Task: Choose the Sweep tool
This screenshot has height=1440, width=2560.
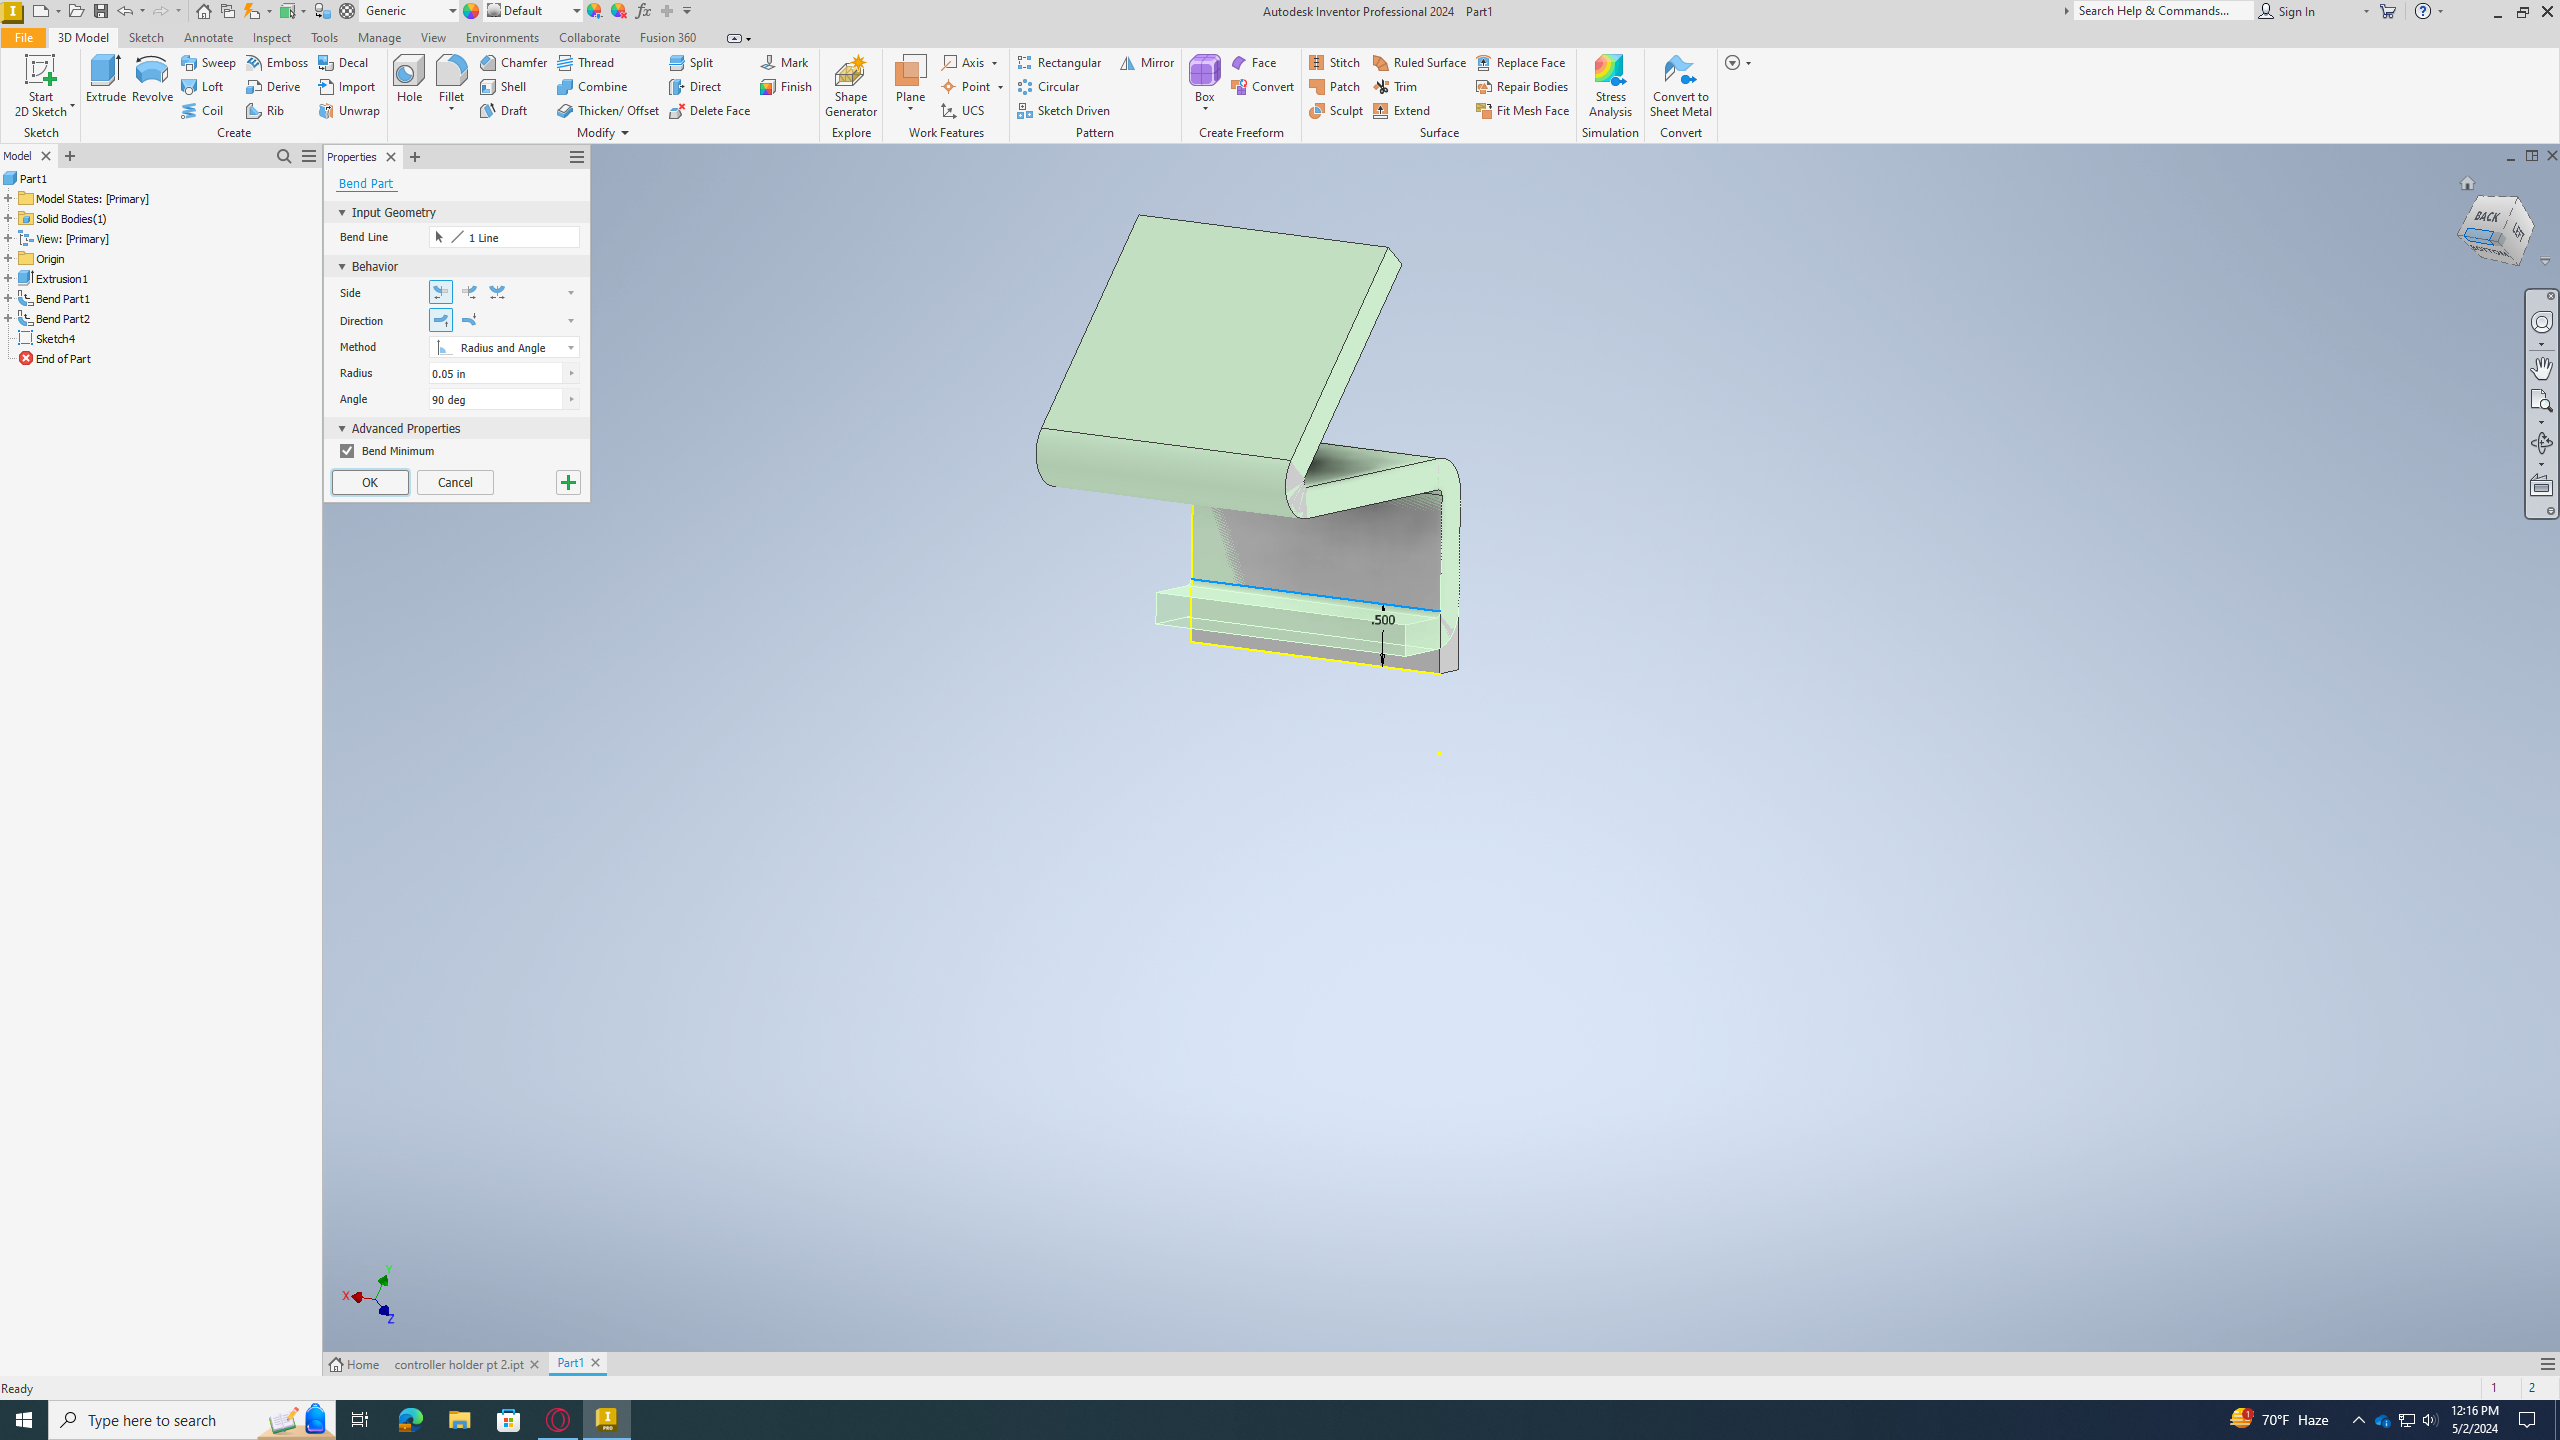Action: (x=209, y=62)
